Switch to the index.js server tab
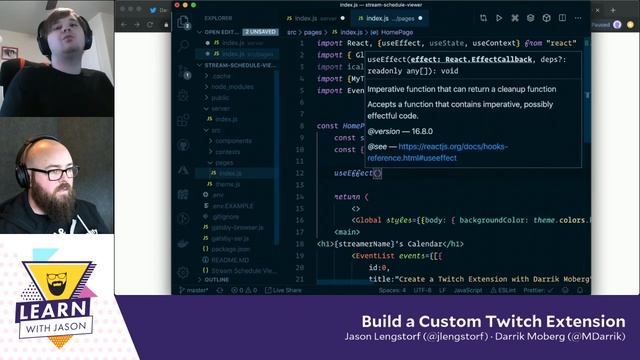The width and height of the screenshot is (640, 360). coord(316,18)
